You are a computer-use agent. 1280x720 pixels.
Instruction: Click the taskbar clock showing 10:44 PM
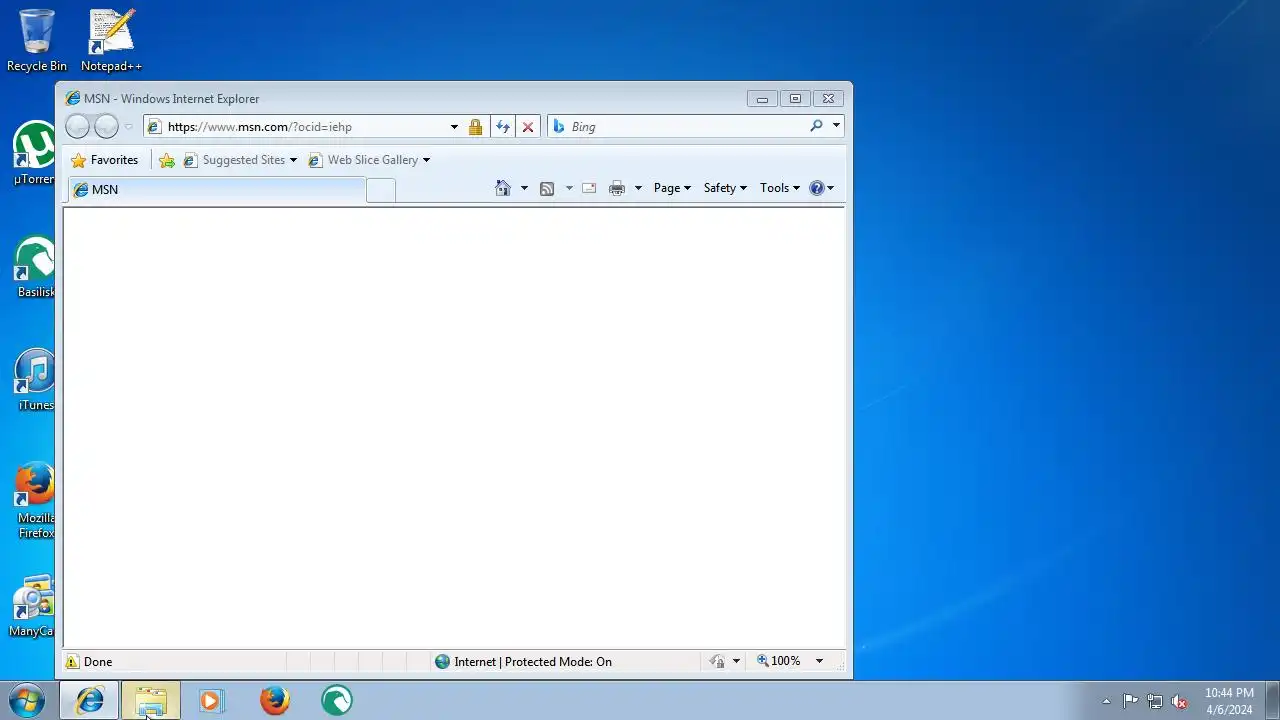coord(1229,701)
